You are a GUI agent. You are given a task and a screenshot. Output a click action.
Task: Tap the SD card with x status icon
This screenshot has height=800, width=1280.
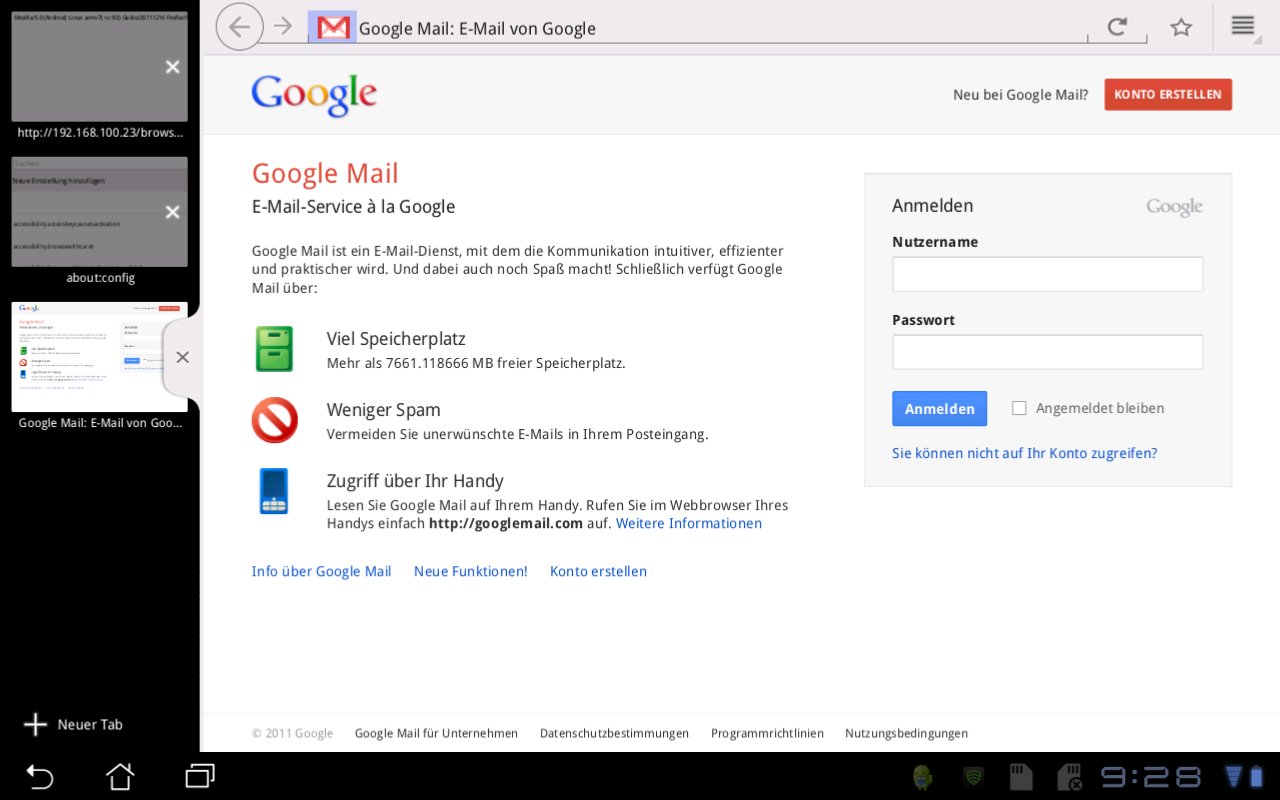coord(1070,777)
